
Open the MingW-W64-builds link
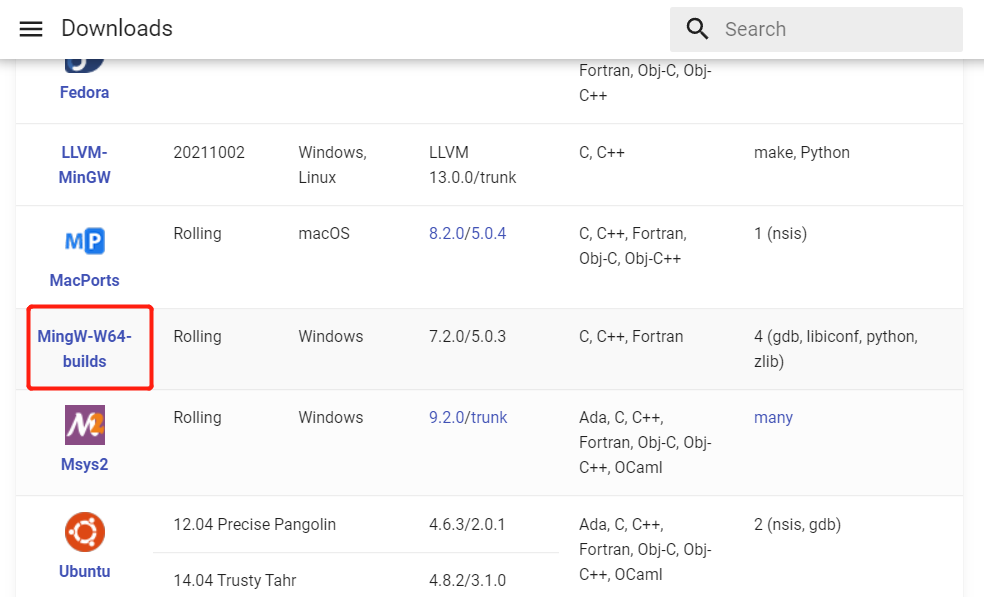pyautogui.click(x=84, y=348)
